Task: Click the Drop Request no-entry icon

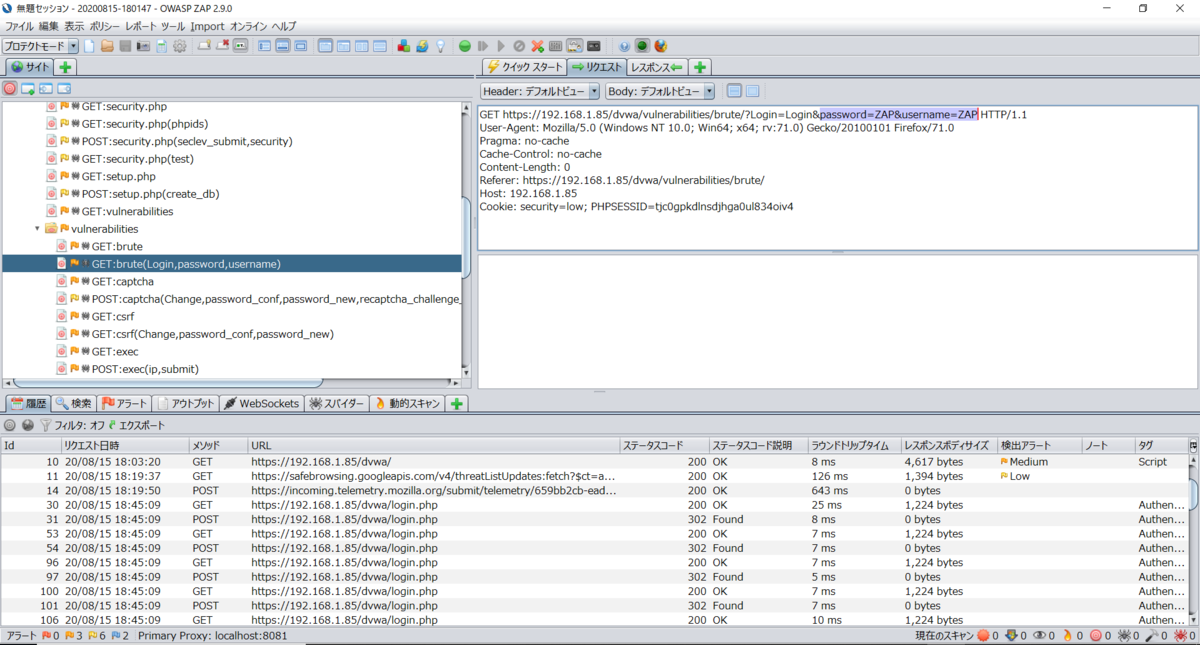Action: (x=518, y=46)
